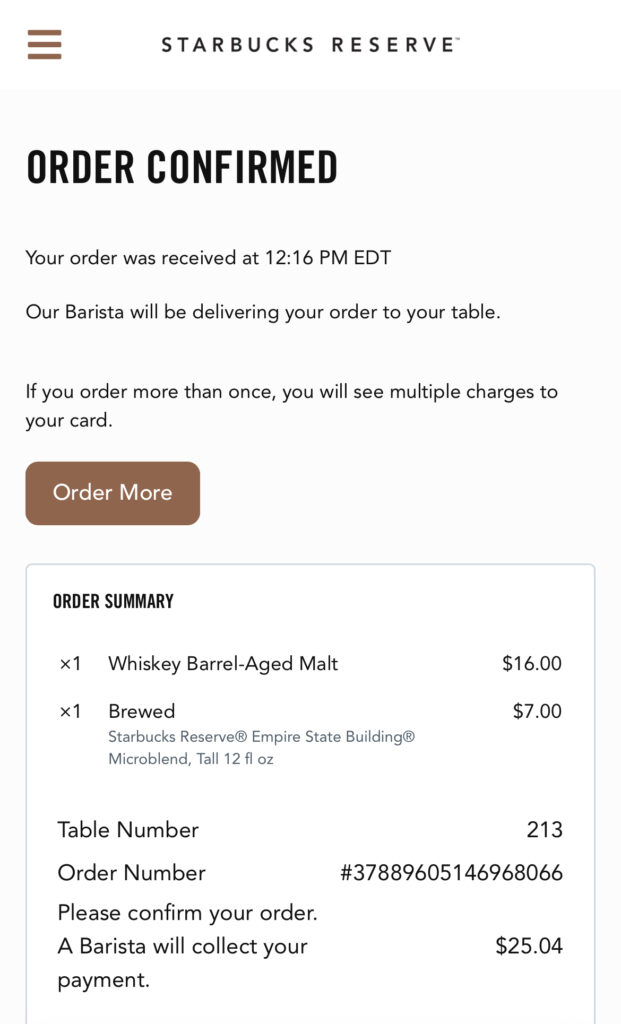Click the Table Number label
Viewport: 621px width, 1024px height.
click(x=128, y=829)
